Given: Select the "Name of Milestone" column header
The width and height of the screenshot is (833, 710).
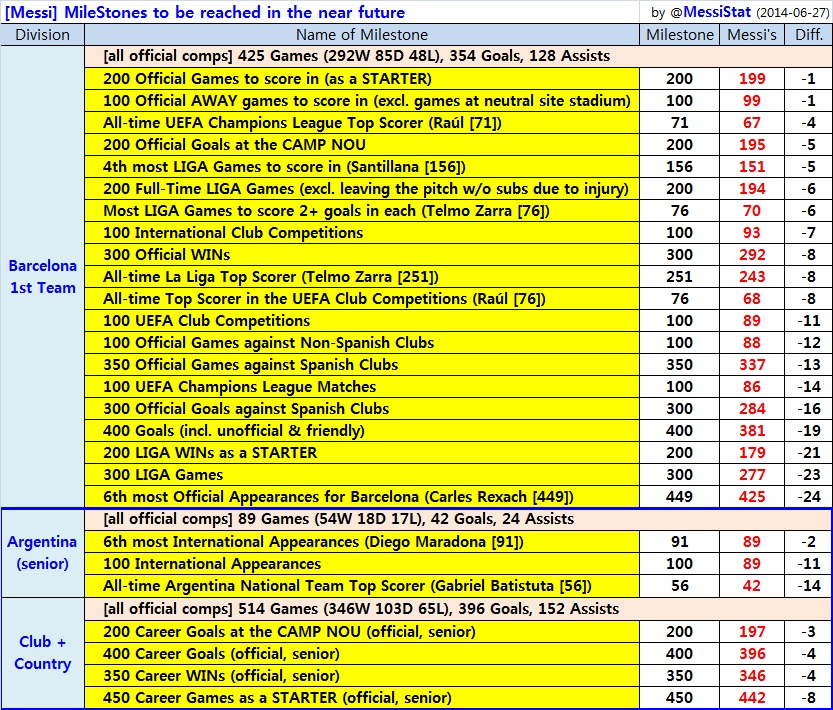Looking at the screenshot, I should click(x=362, y=35).
